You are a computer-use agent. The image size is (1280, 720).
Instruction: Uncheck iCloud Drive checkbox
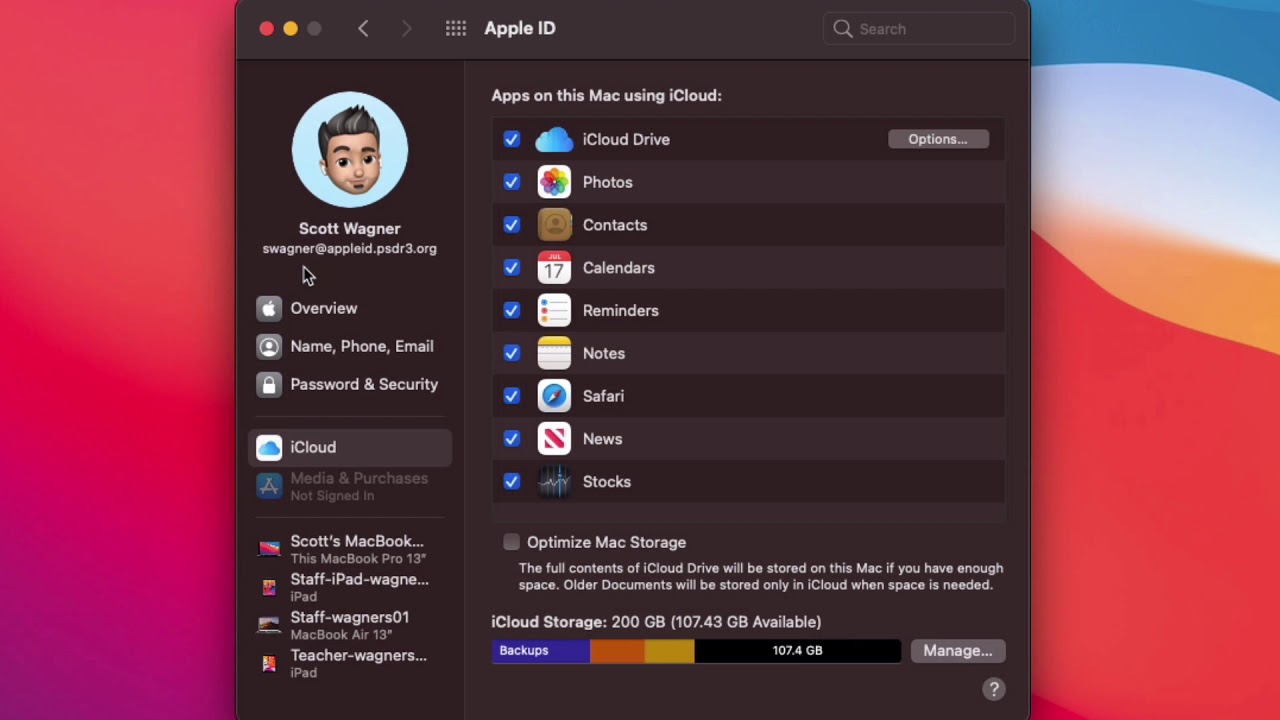(512, 140)
